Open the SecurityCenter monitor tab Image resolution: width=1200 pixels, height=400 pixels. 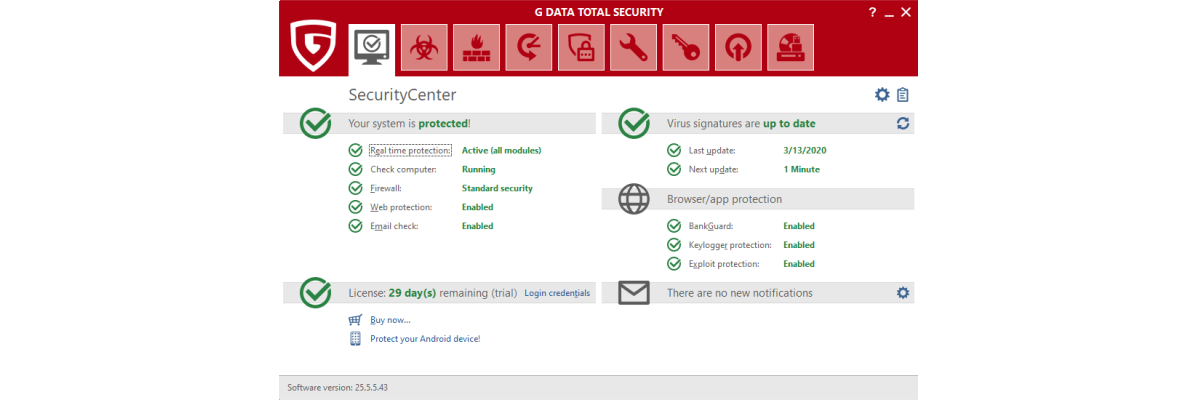pos(372,48)
